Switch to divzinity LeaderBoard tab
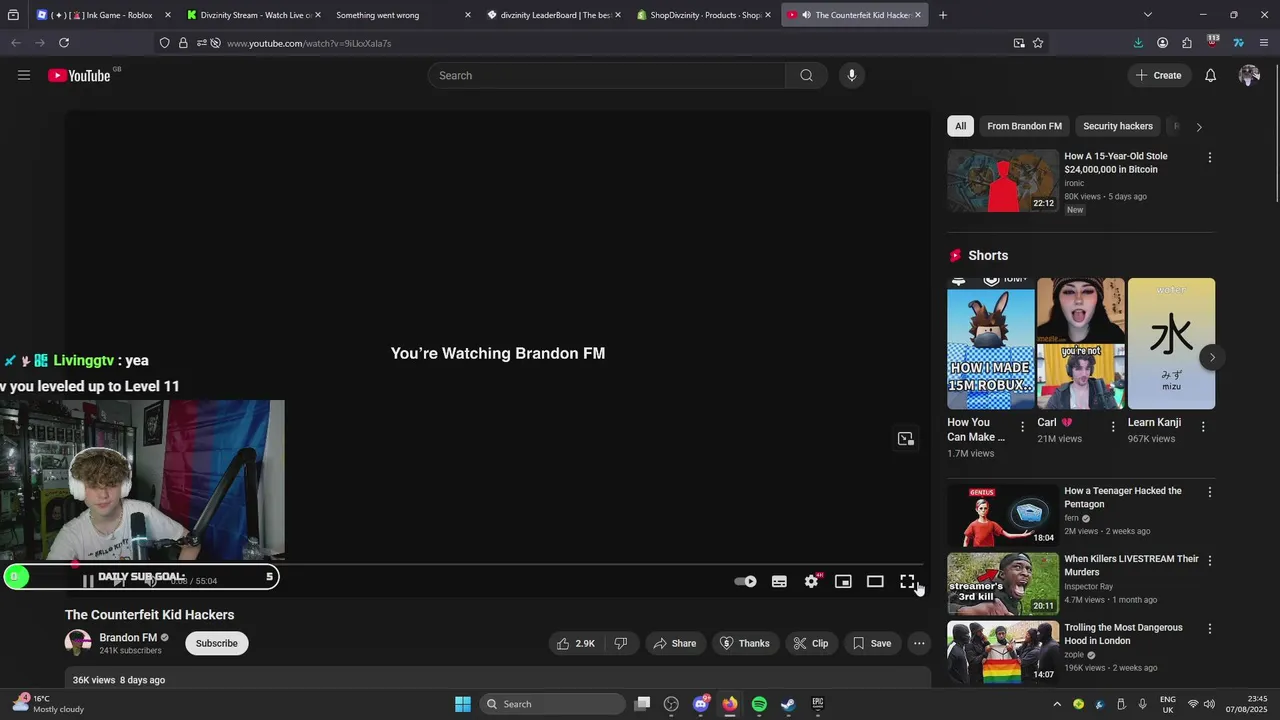1280x720 pixels. coord(554,15)
